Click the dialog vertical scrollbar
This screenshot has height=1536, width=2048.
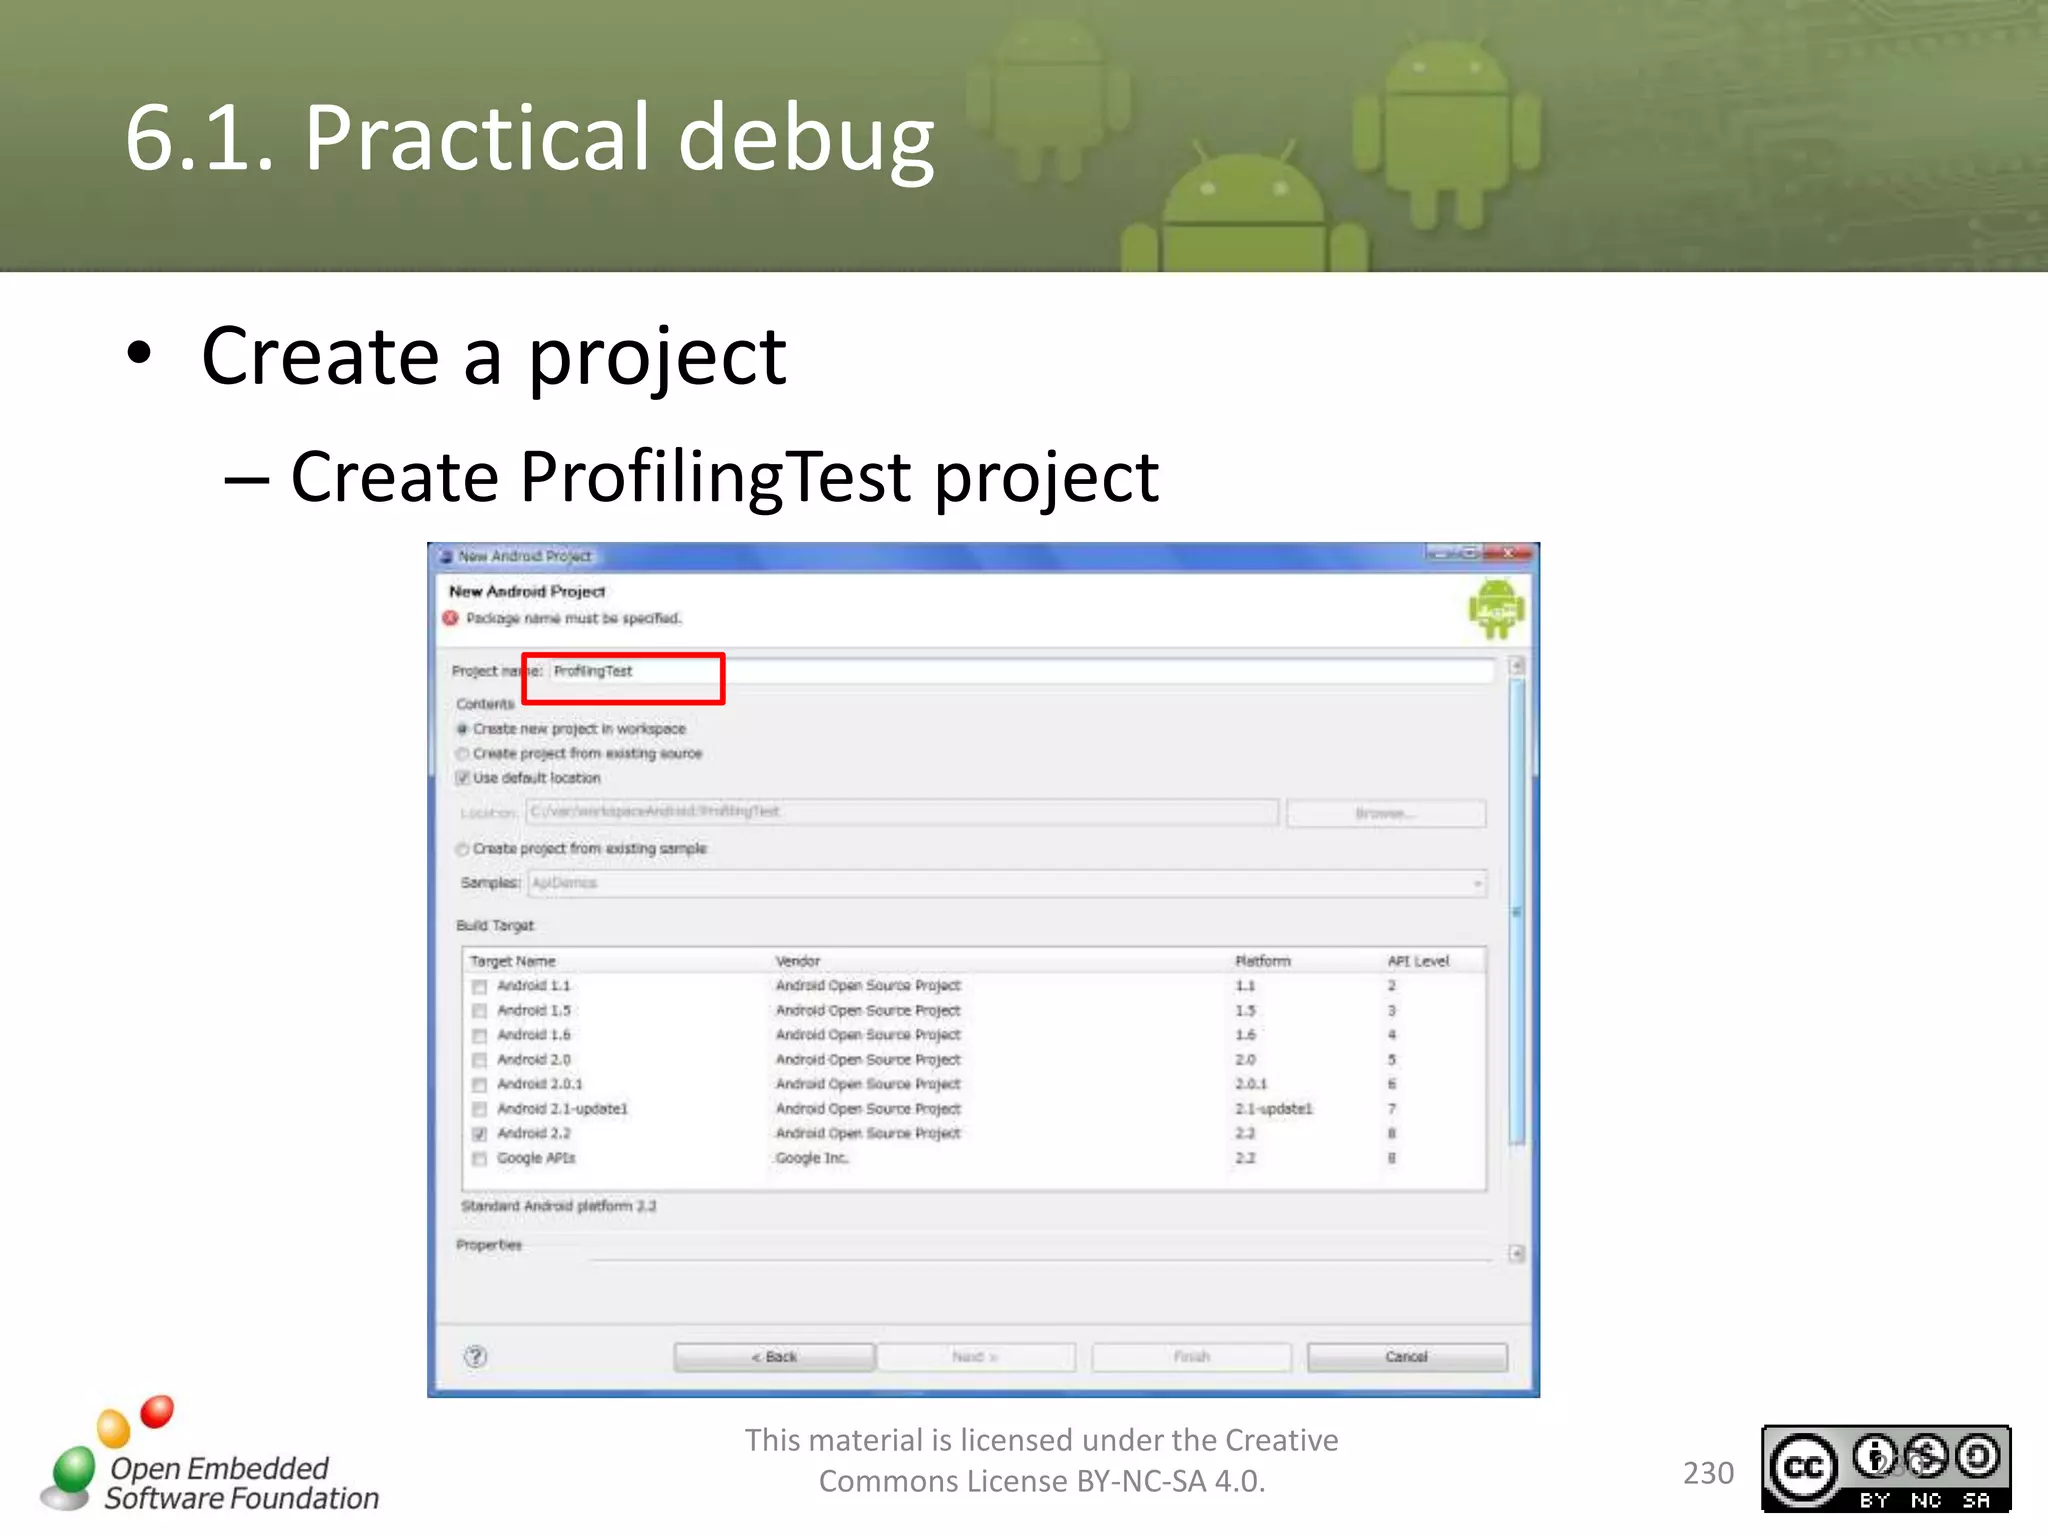1517,910
